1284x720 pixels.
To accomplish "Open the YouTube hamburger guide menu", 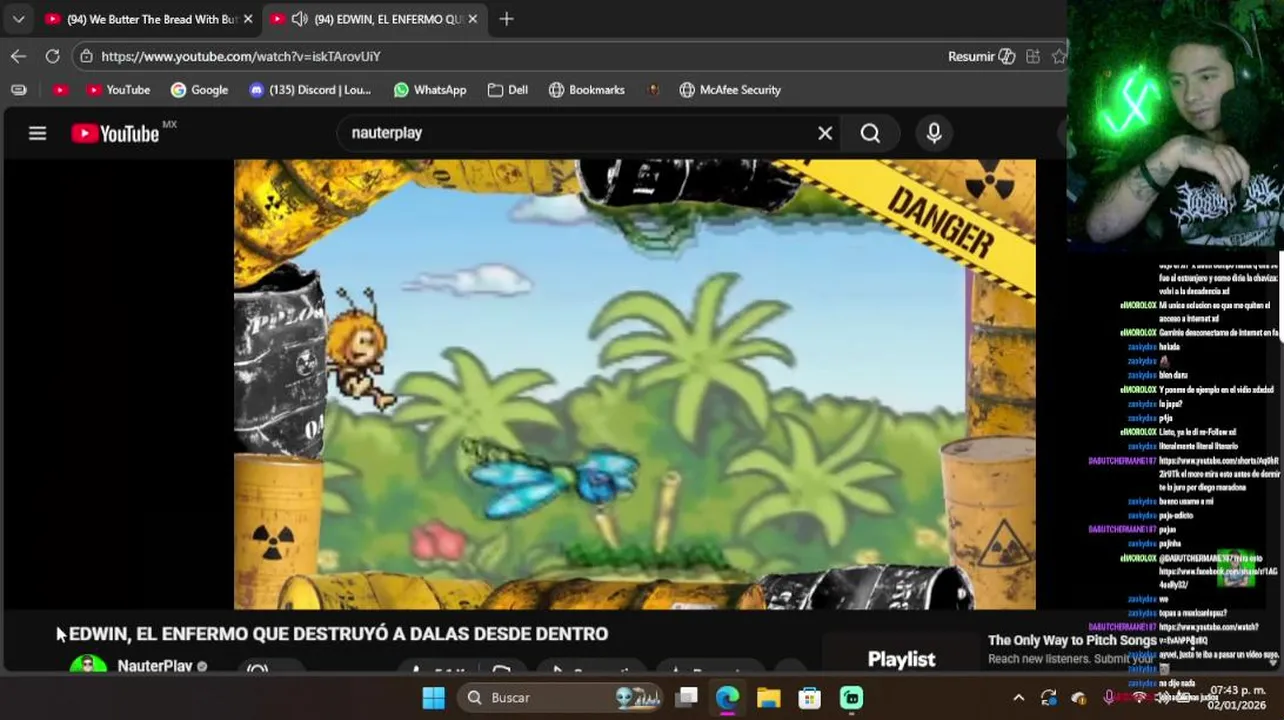I will click(x=37, y=133).
